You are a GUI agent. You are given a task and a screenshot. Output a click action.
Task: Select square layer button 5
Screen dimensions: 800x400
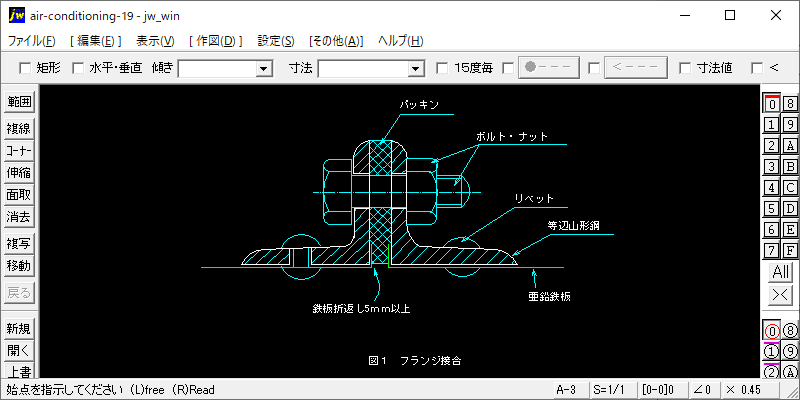[771, 209]
